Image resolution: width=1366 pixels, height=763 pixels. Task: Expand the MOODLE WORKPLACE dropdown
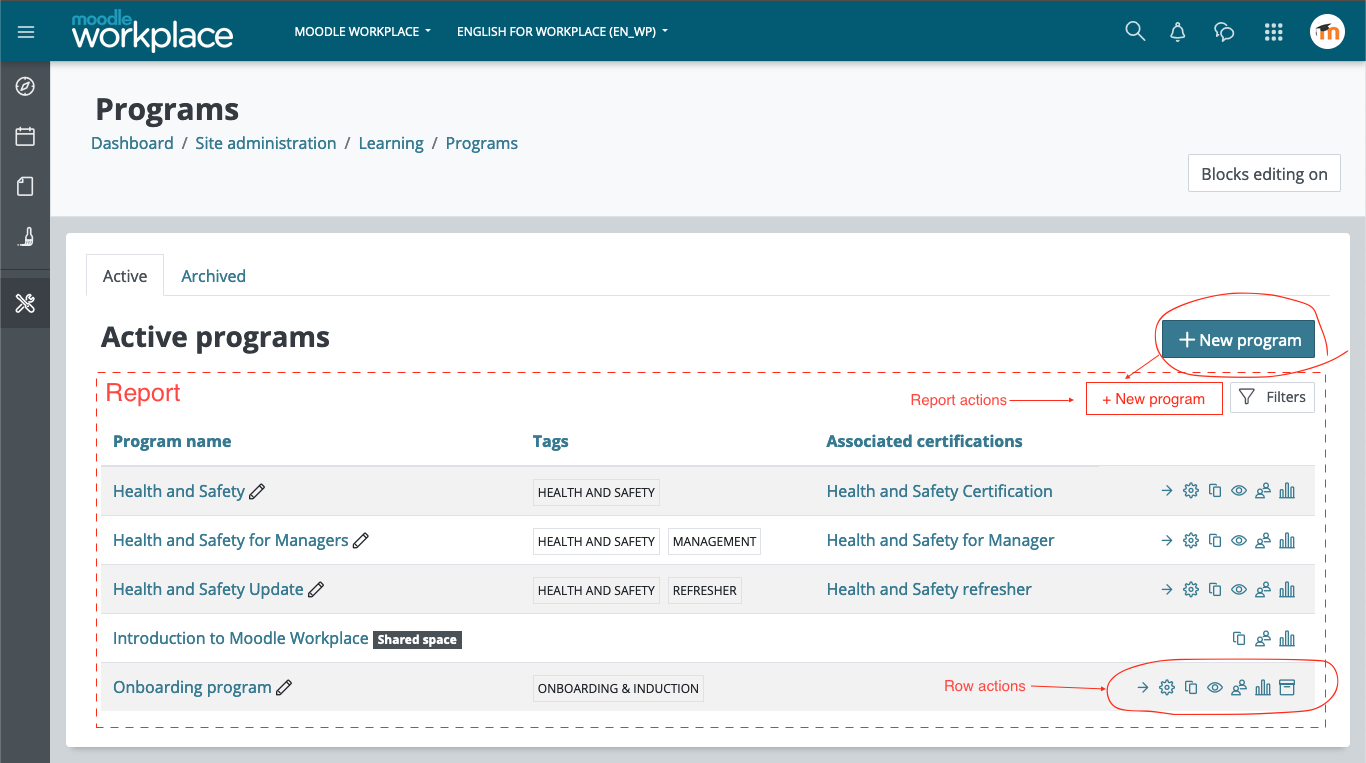click(363, 32)
